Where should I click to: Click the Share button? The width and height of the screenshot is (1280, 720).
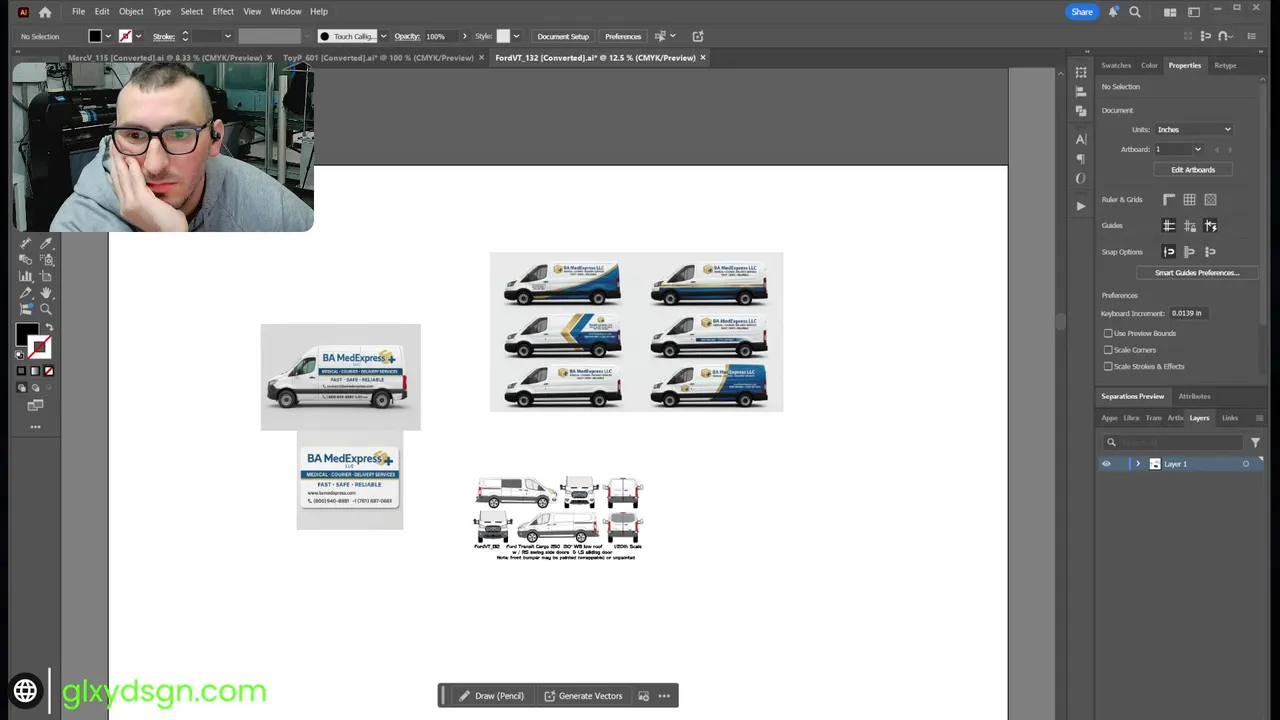point(1082,12)
